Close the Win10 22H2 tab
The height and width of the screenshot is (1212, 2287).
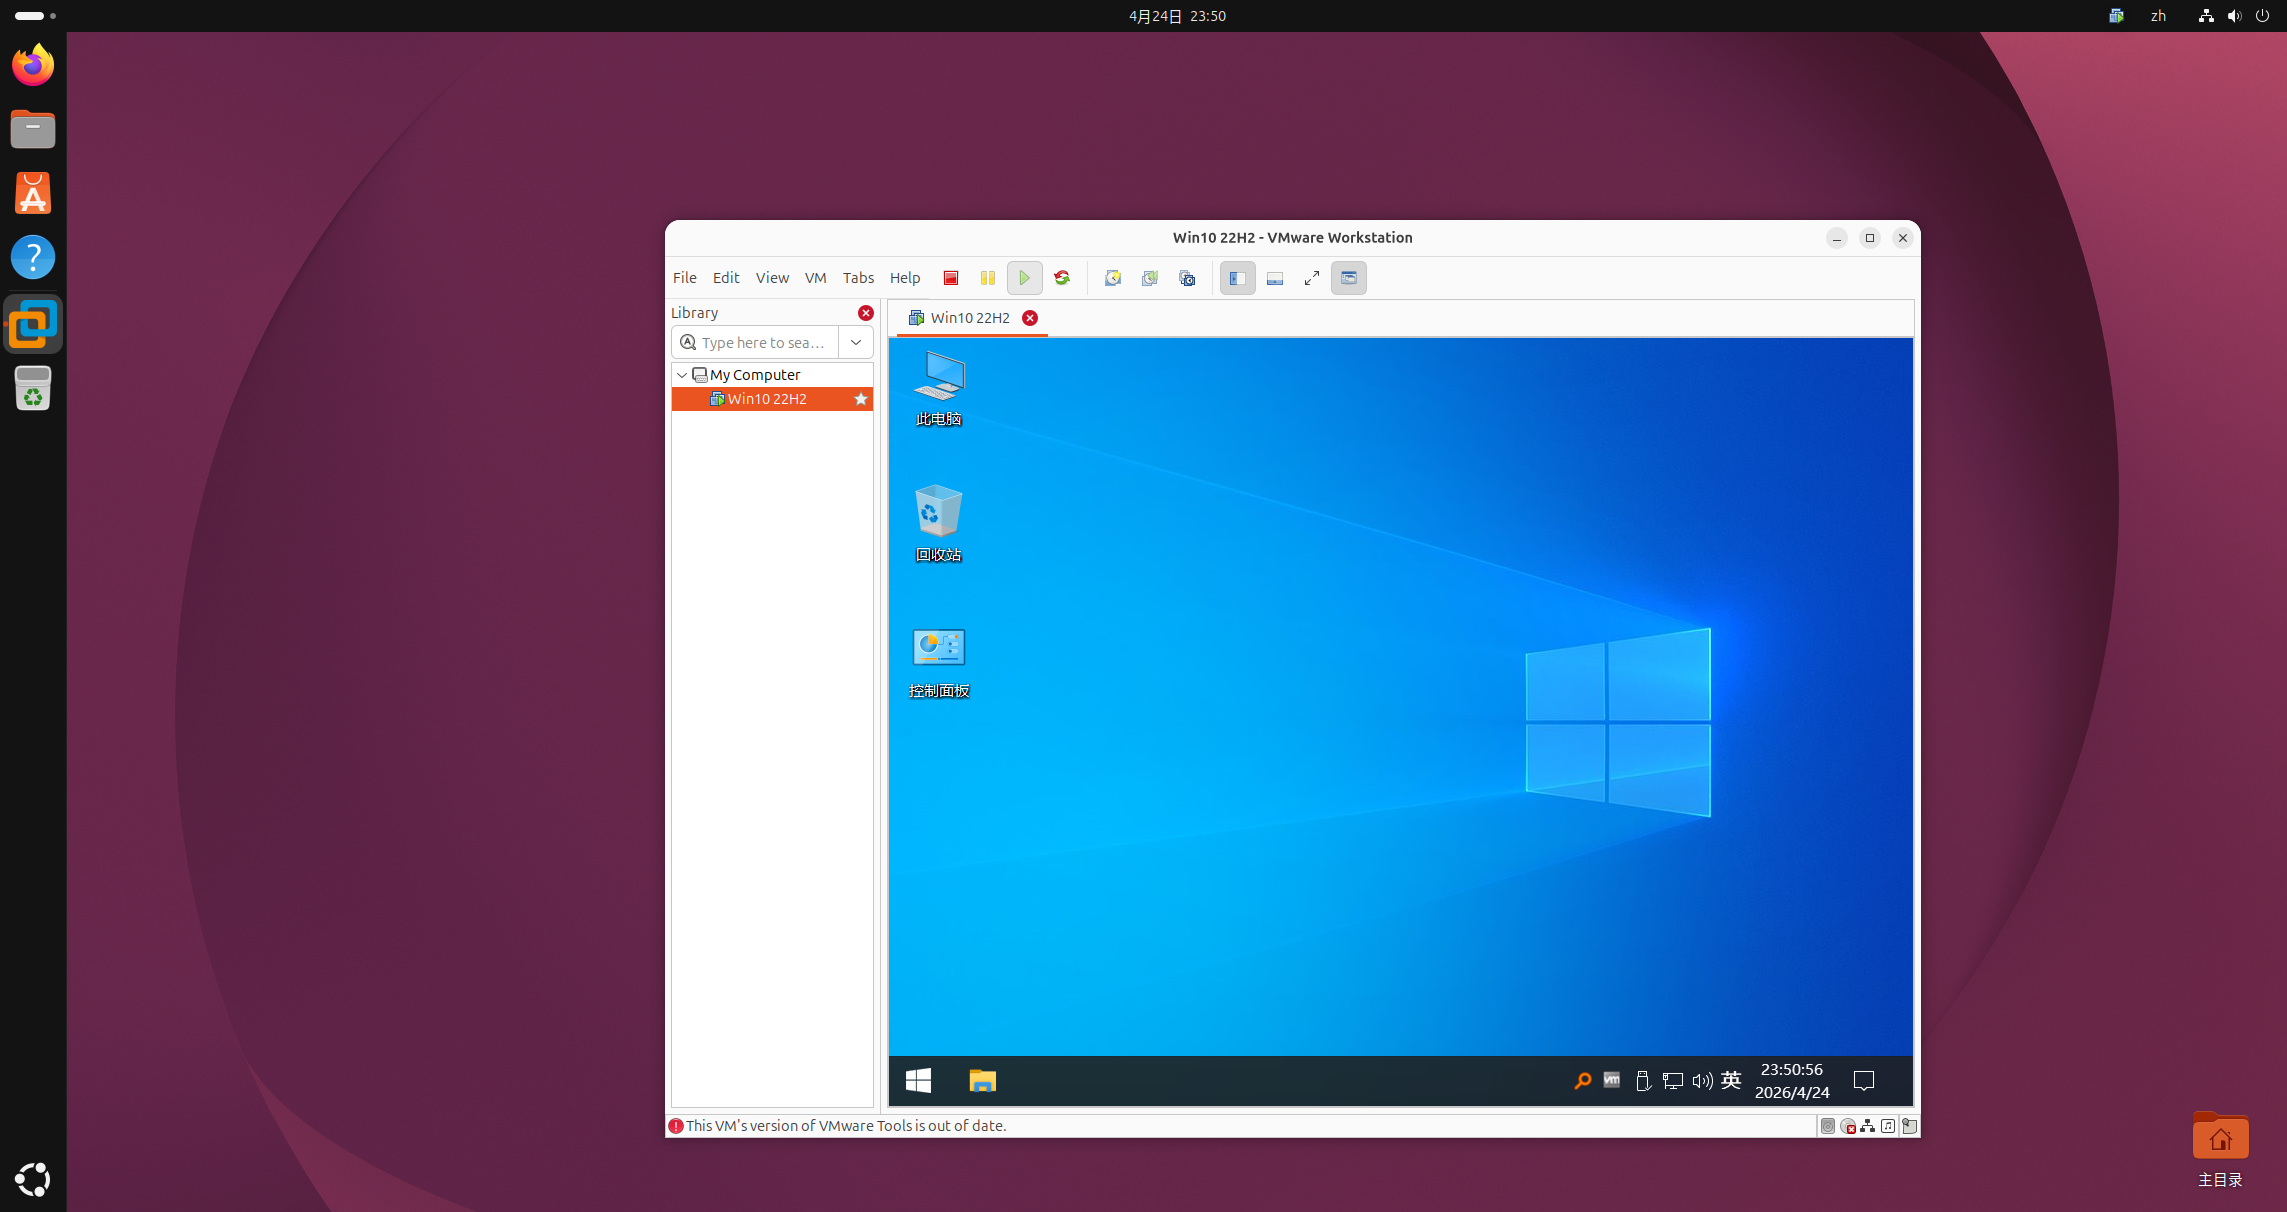point(1030,318)
